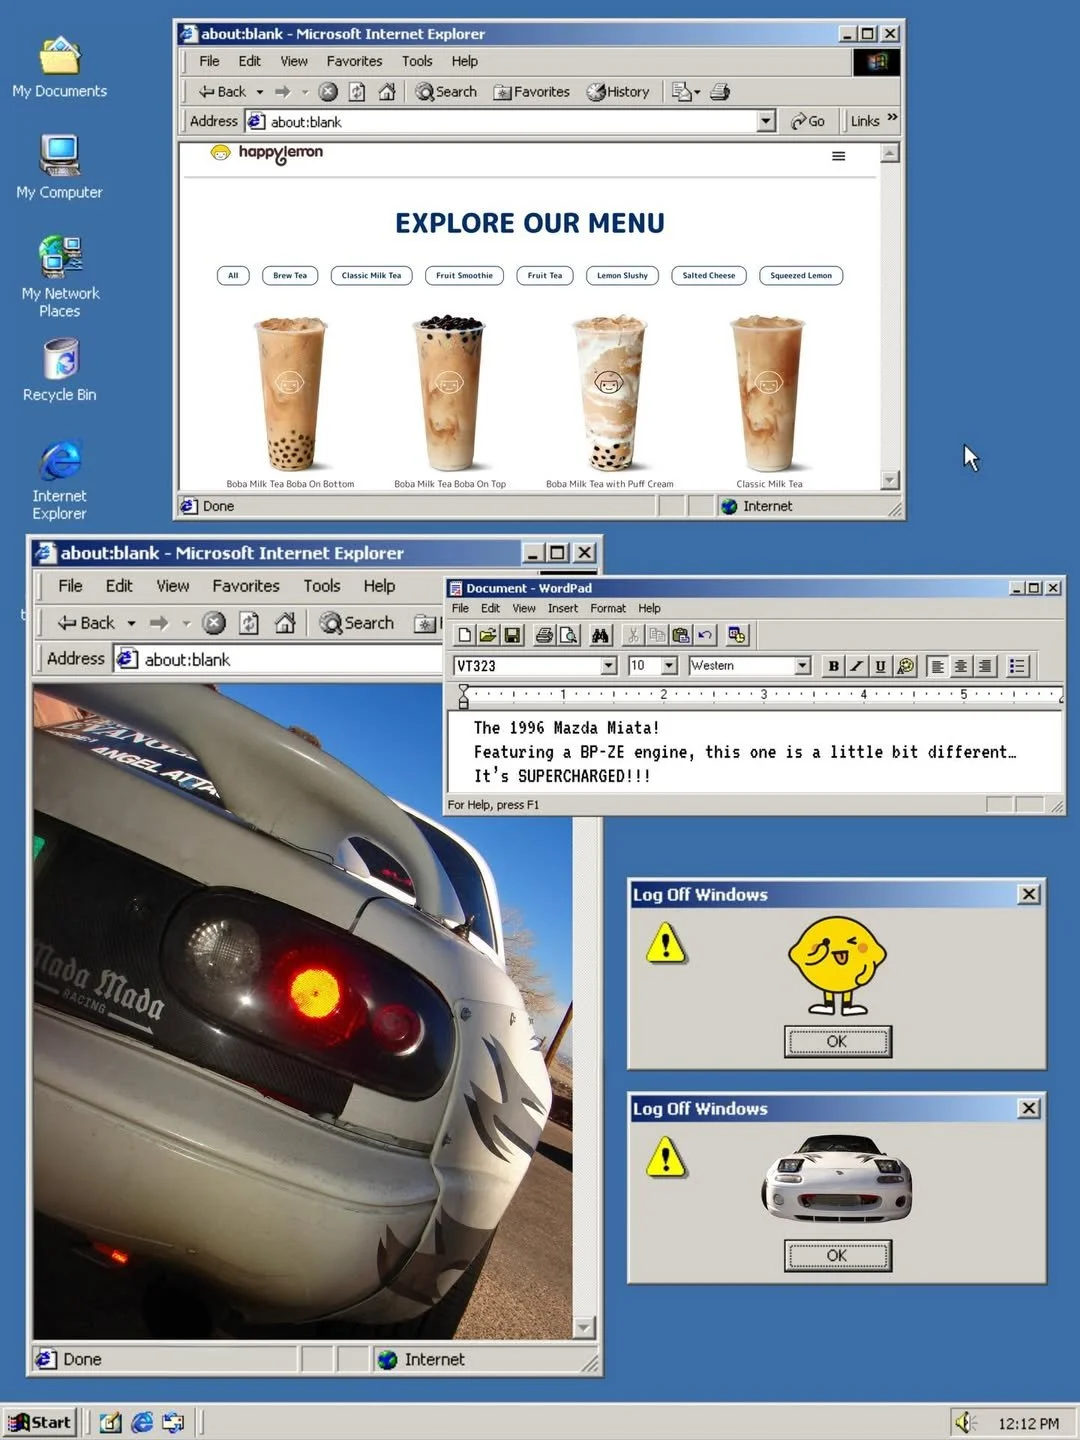Click Home icon in top Internet Explorer toolbar
The image size is (1080, 1440).
pyautogui.click(x=387, y=92)
